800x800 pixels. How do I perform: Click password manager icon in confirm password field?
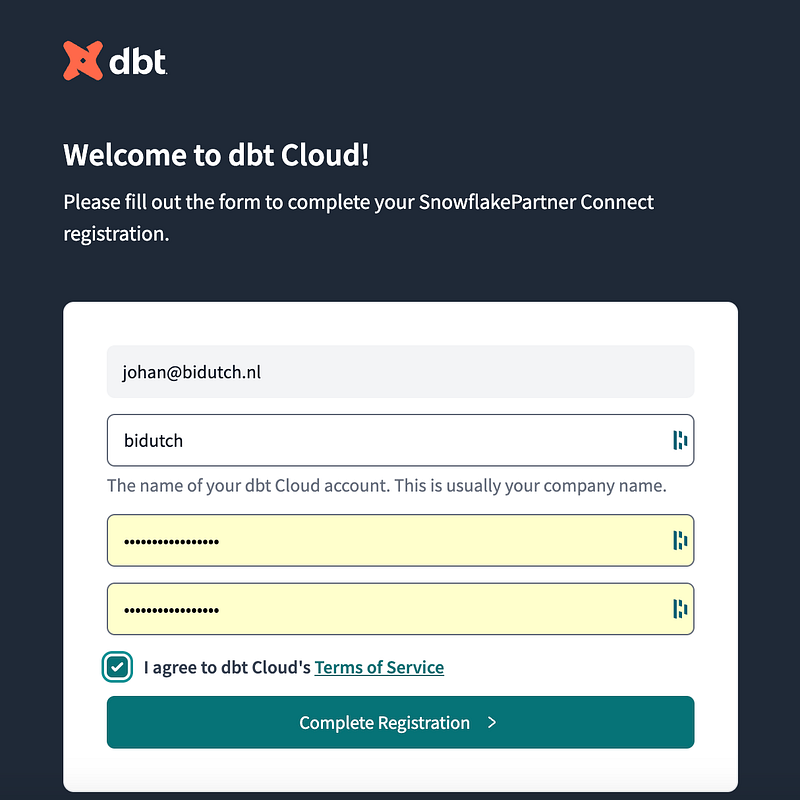(680, 609)
